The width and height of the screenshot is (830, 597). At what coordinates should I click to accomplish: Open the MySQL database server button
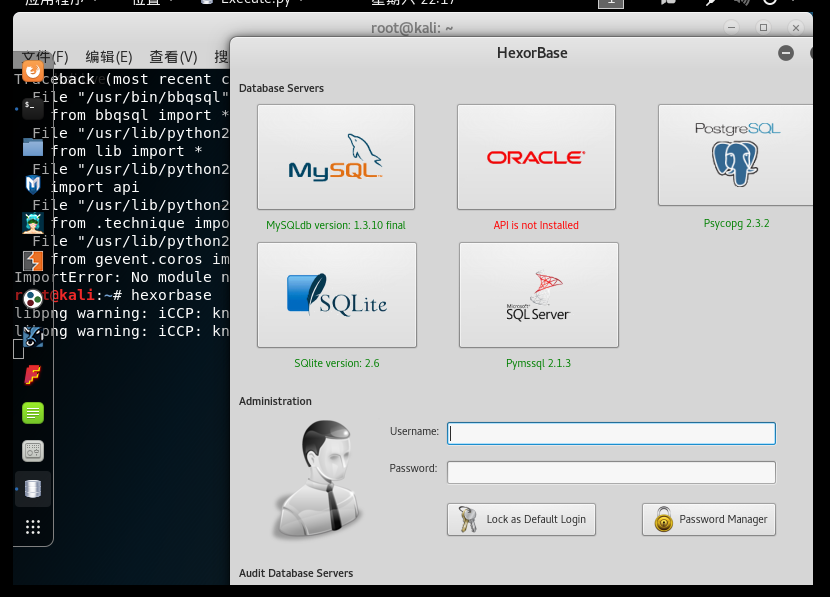(x=336, y=157)
